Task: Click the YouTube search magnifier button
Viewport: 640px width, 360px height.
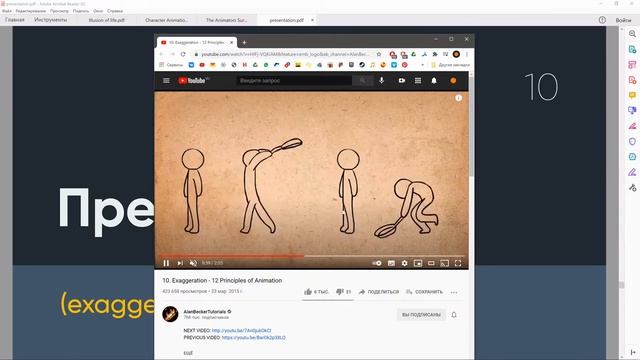Action: pos(362,81)
